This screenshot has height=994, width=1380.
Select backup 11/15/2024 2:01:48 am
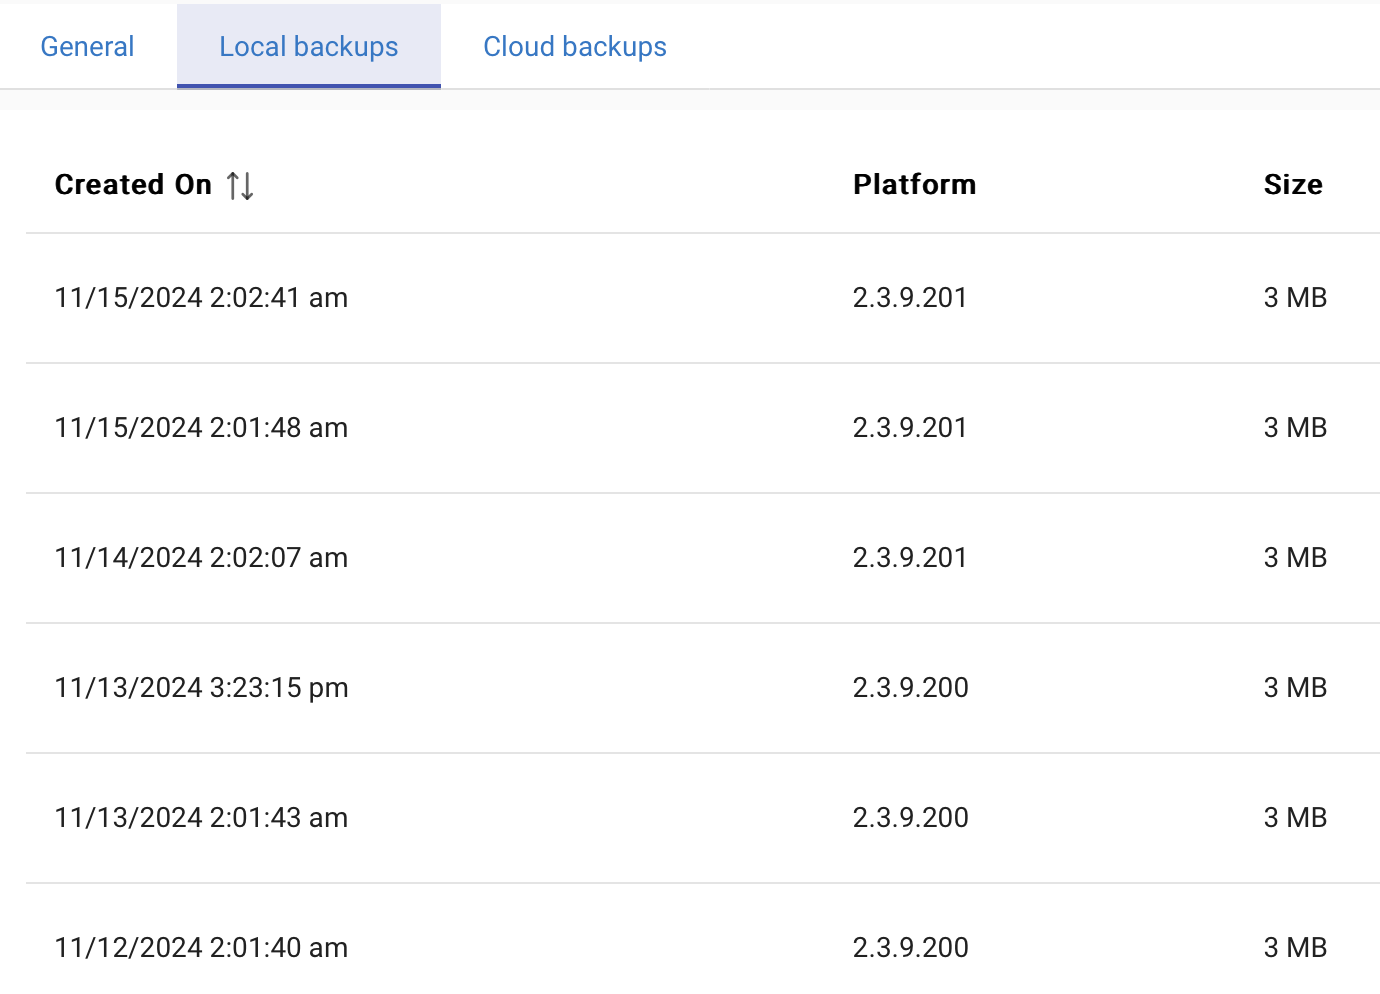(x=201, y=428)
